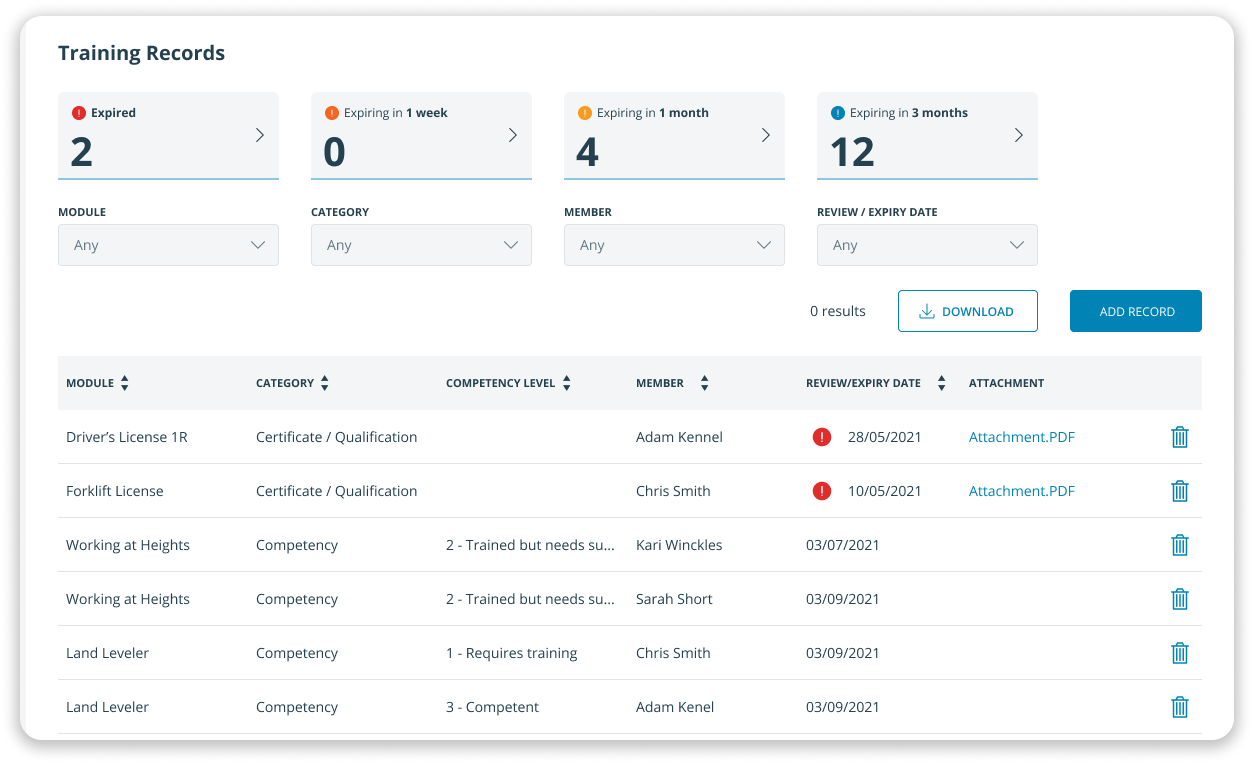Open Expiring in 1 week card arrow
Screen dimensions: 1254x764
[513, 135]
